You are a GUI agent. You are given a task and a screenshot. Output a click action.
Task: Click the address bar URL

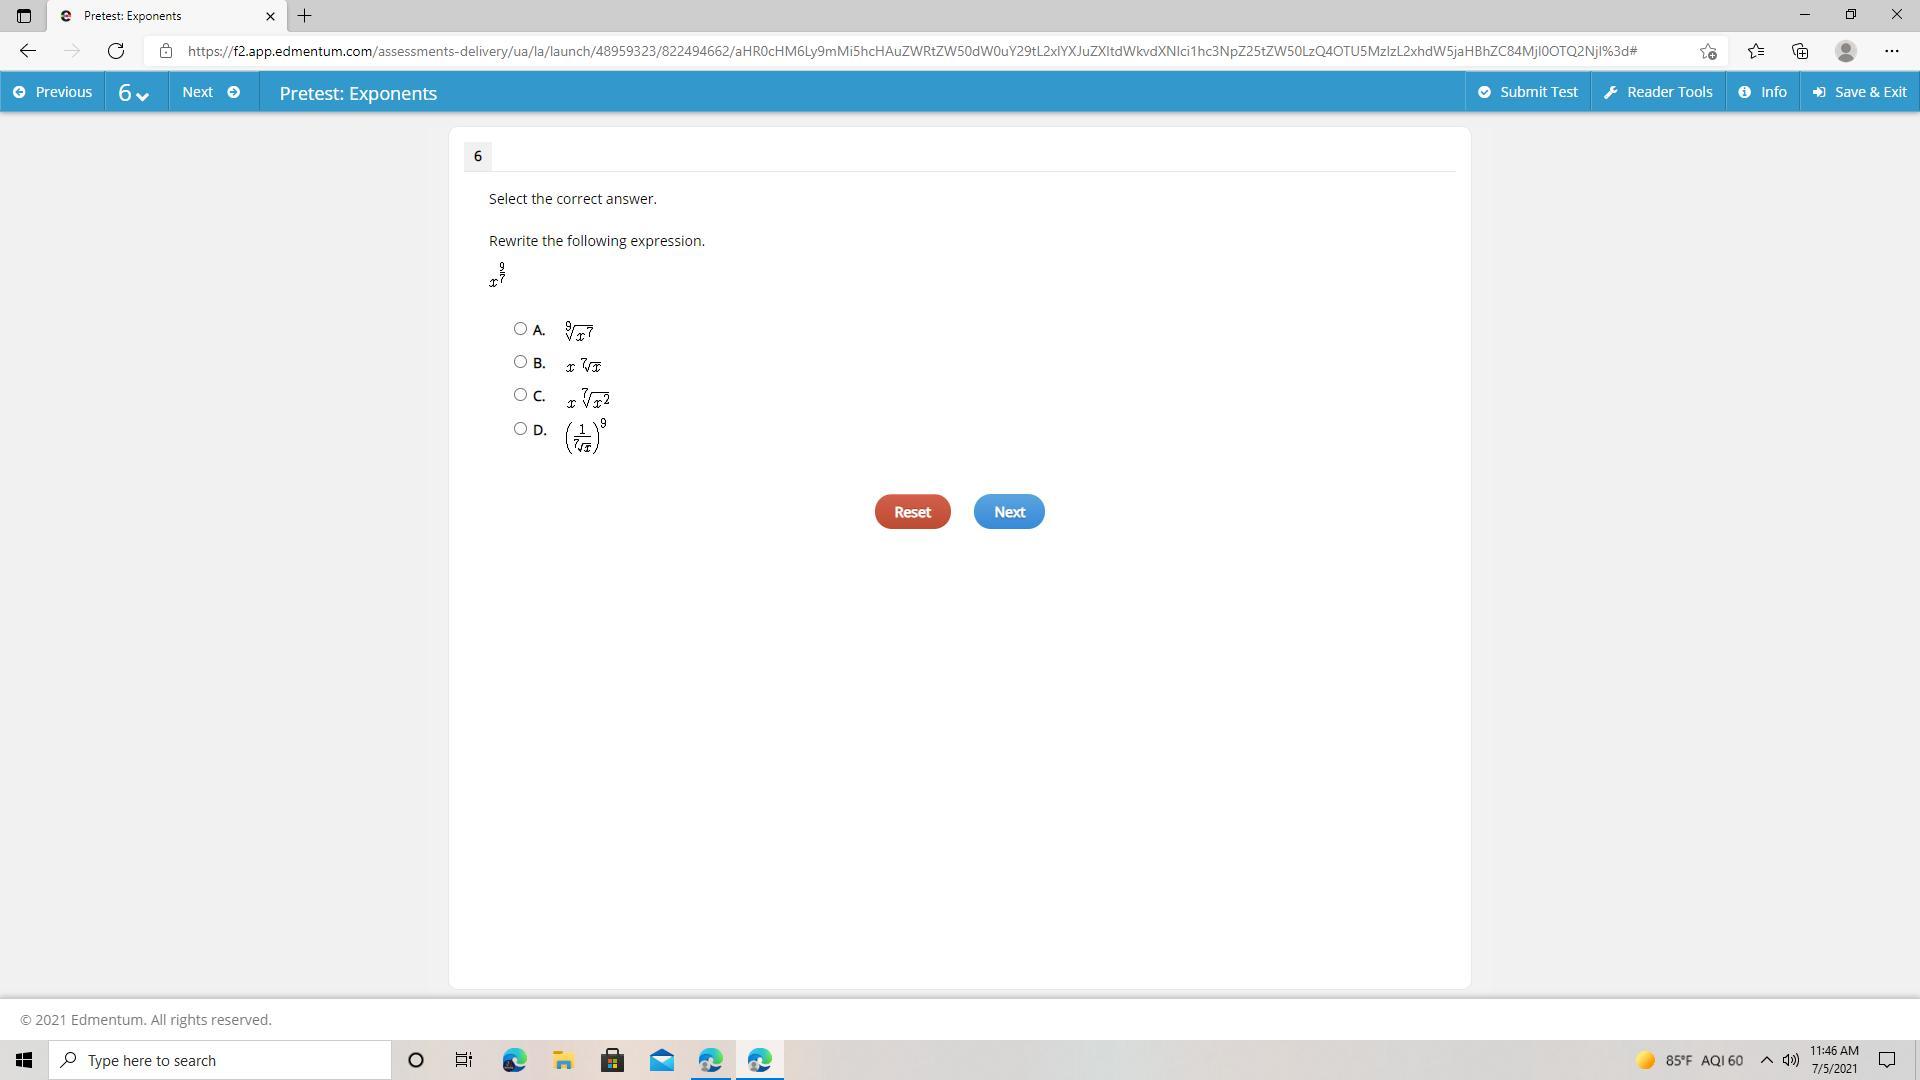(x=910, y=51)
